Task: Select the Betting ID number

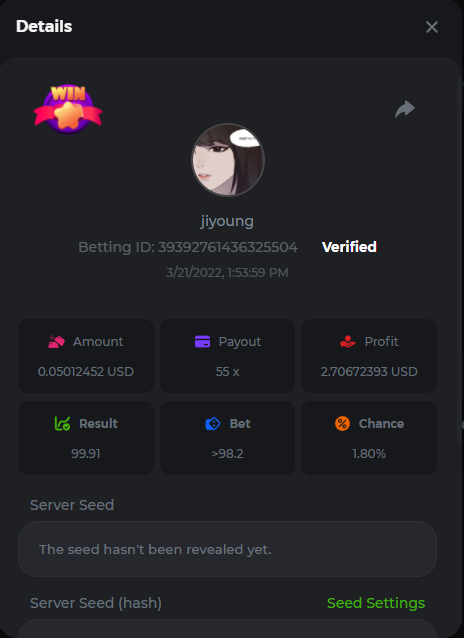Action: coord(228,247)
